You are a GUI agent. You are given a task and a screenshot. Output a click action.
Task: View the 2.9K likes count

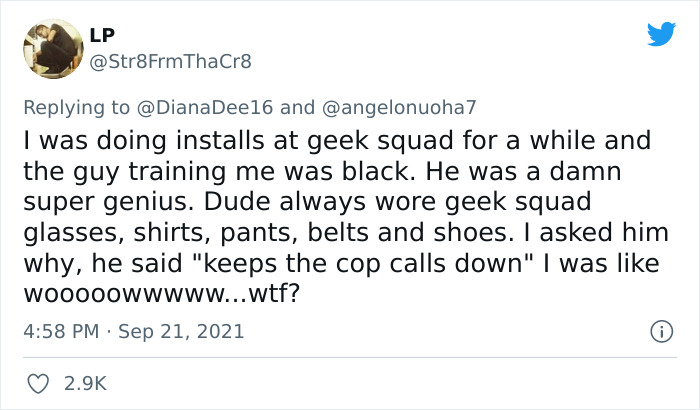(85, 383)
